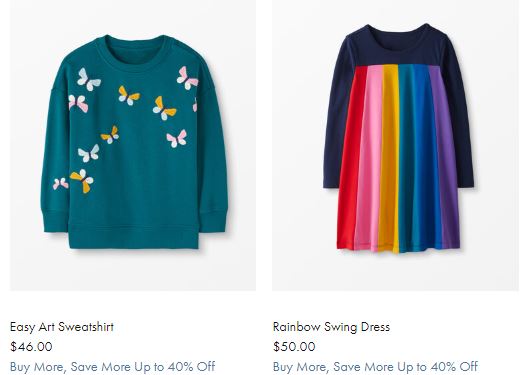
Task: Select the $50.00 price text
Action: click(294, 346)
